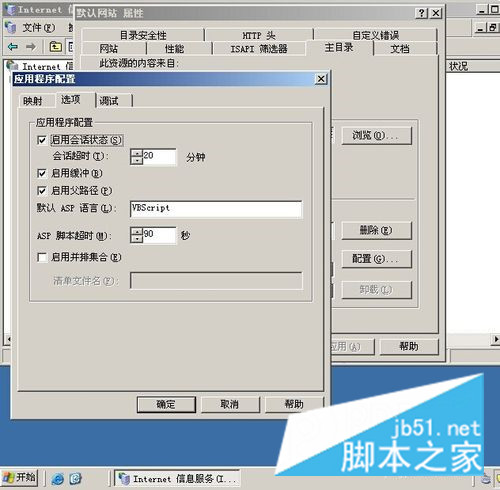Image resolution: width=500 pixels, height=490 pixels.
Task: Switch to the 映射 tab
Action: pos(33,101)
